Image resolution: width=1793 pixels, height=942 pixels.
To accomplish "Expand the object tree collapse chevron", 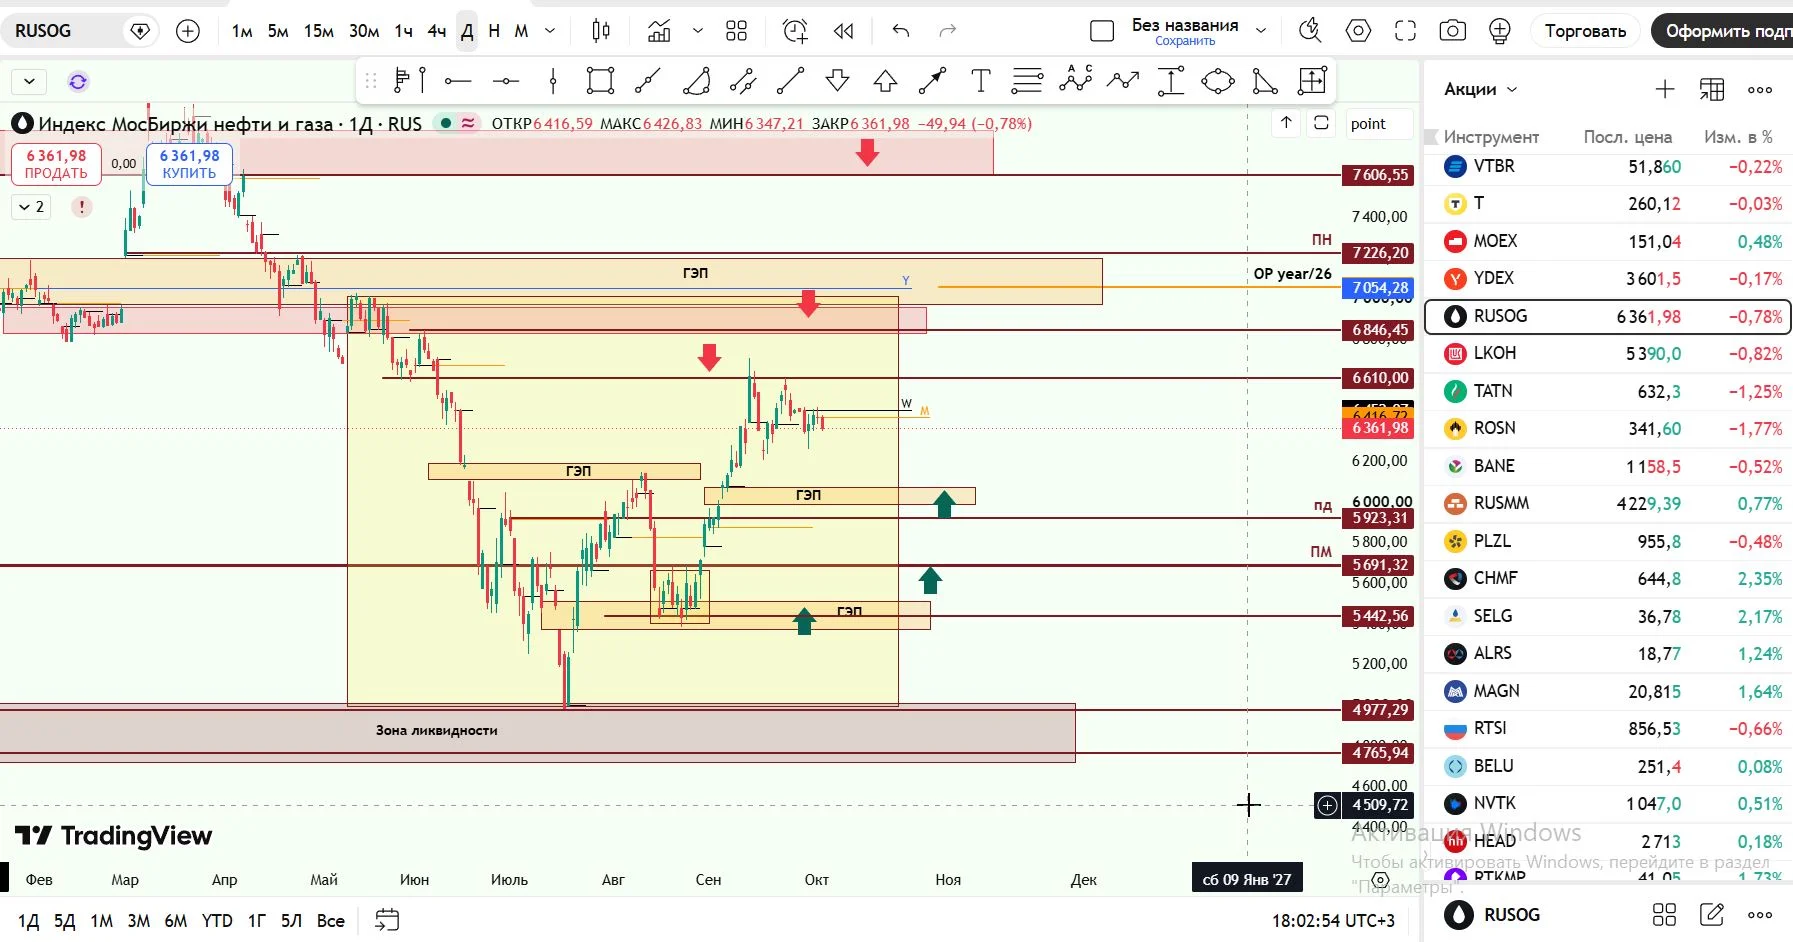I will pyautogui.click(x=29, y=81).
